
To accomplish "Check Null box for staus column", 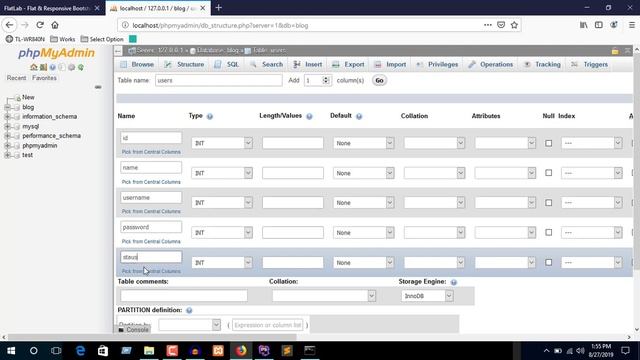I will coord(549,262).
